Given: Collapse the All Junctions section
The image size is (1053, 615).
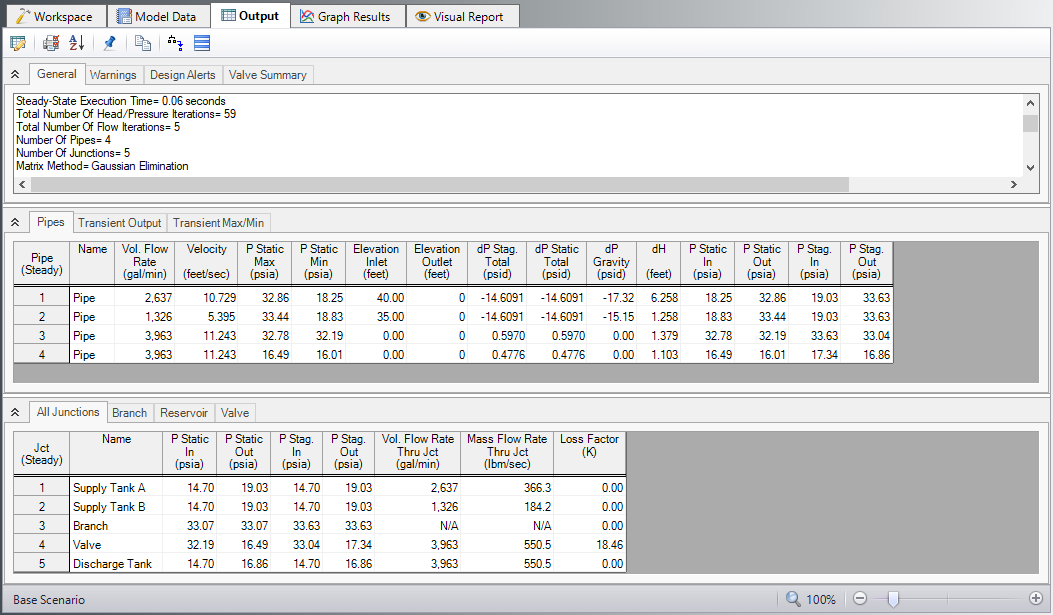Looking at the screenshot, I should [14, 411].
